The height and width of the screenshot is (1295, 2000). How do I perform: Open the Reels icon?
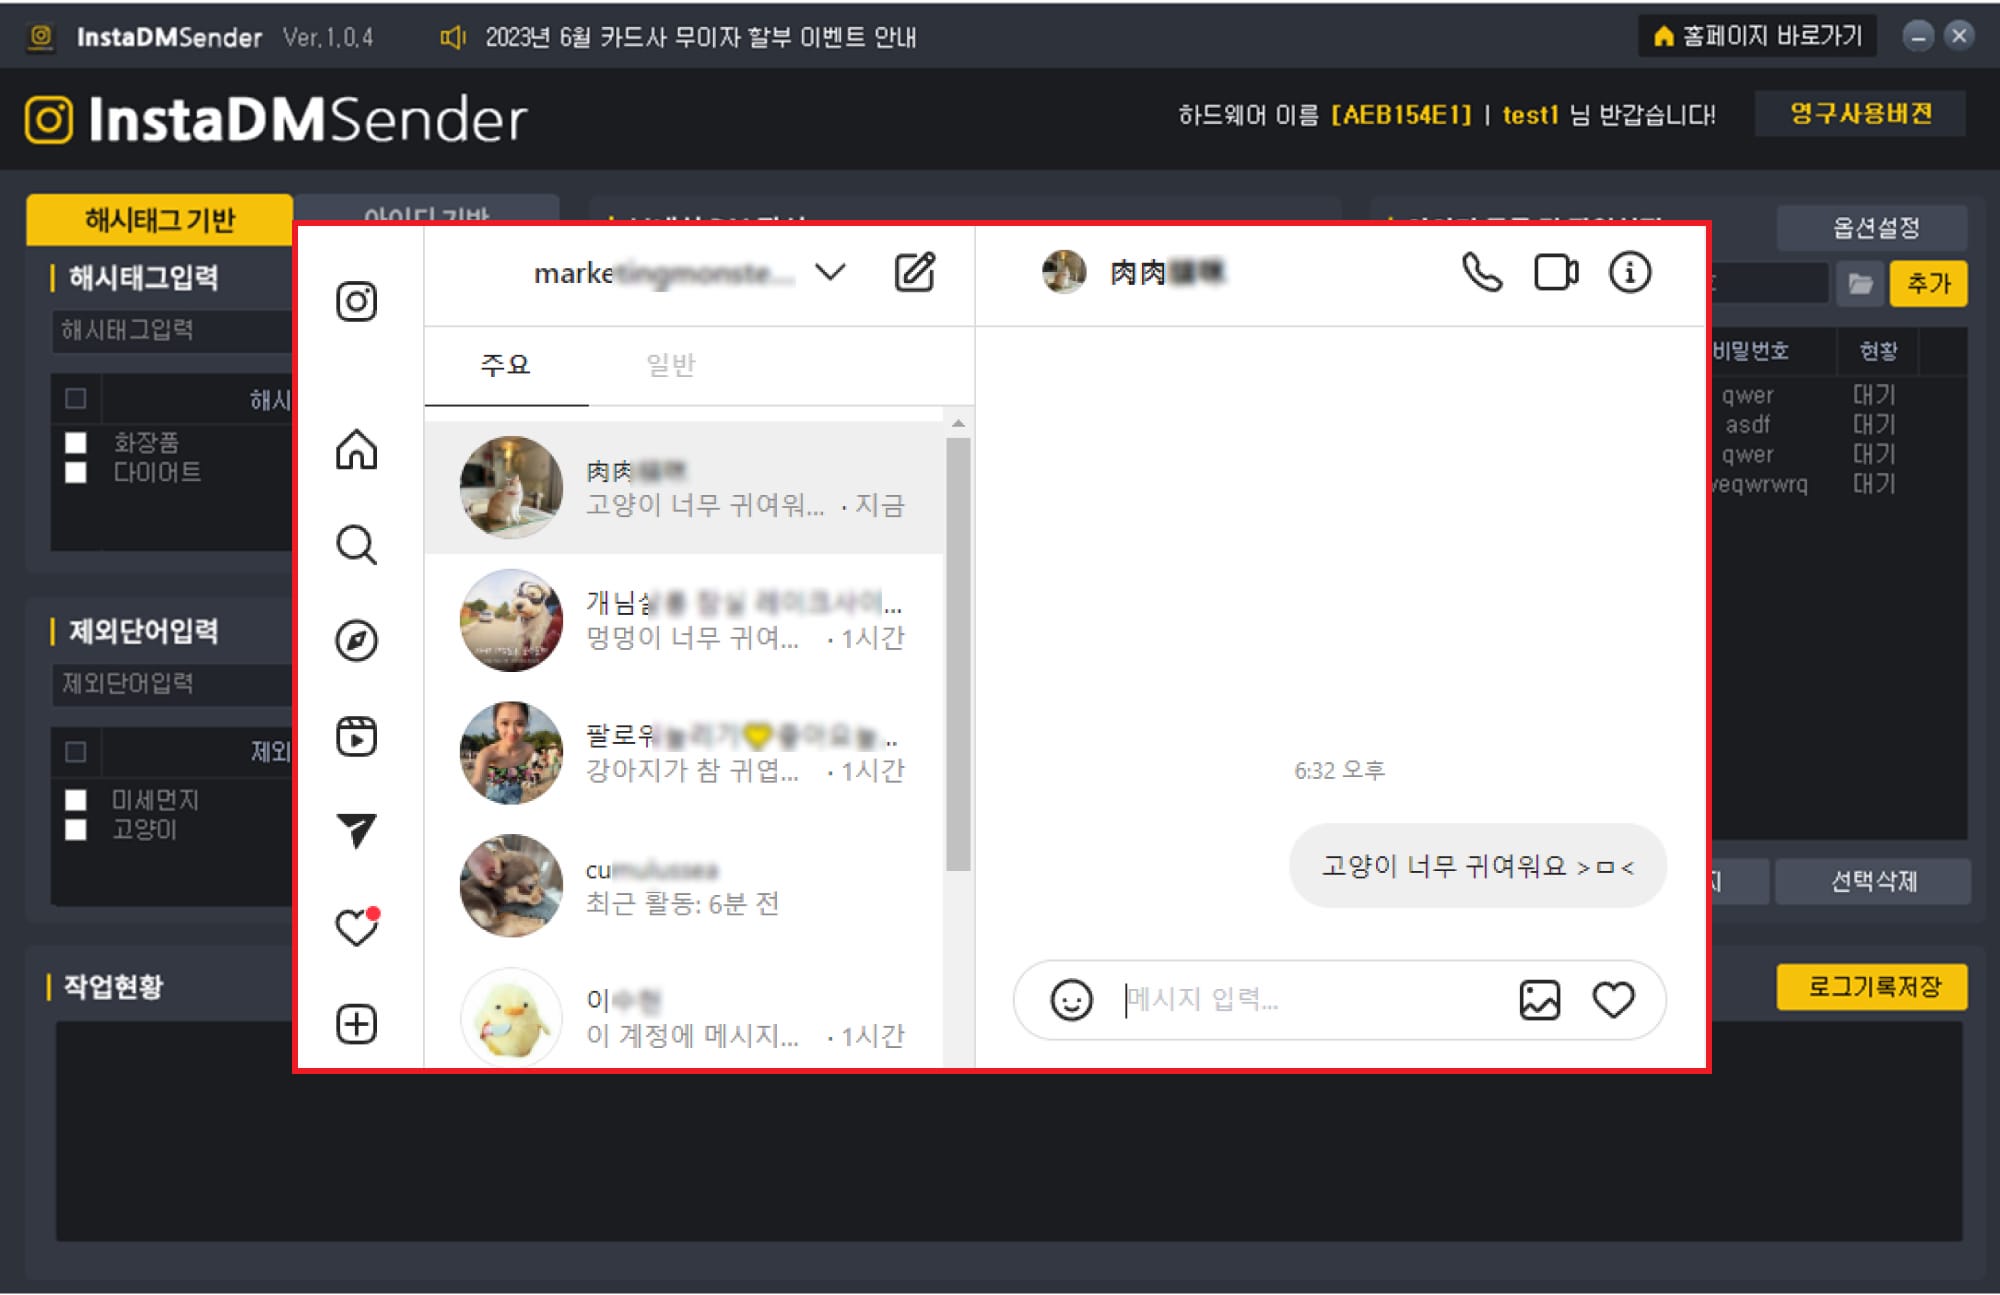[x=356, y=737]
